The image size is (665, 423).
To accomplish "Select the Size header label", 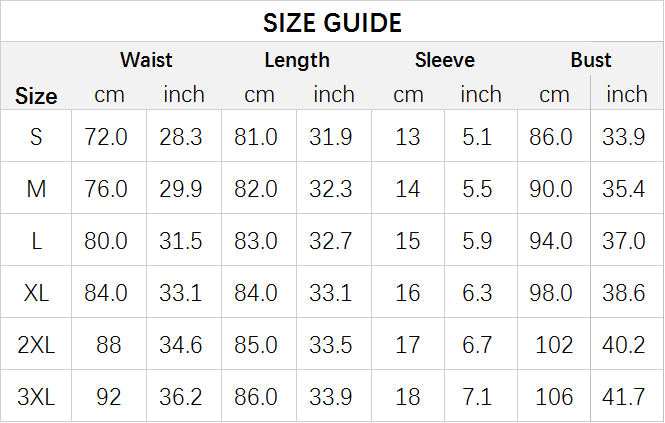I will pos(36,96).
